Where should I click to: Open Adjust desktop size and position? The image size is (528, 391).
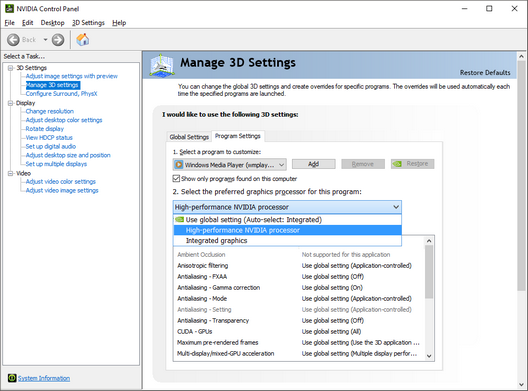coord(68,155)
